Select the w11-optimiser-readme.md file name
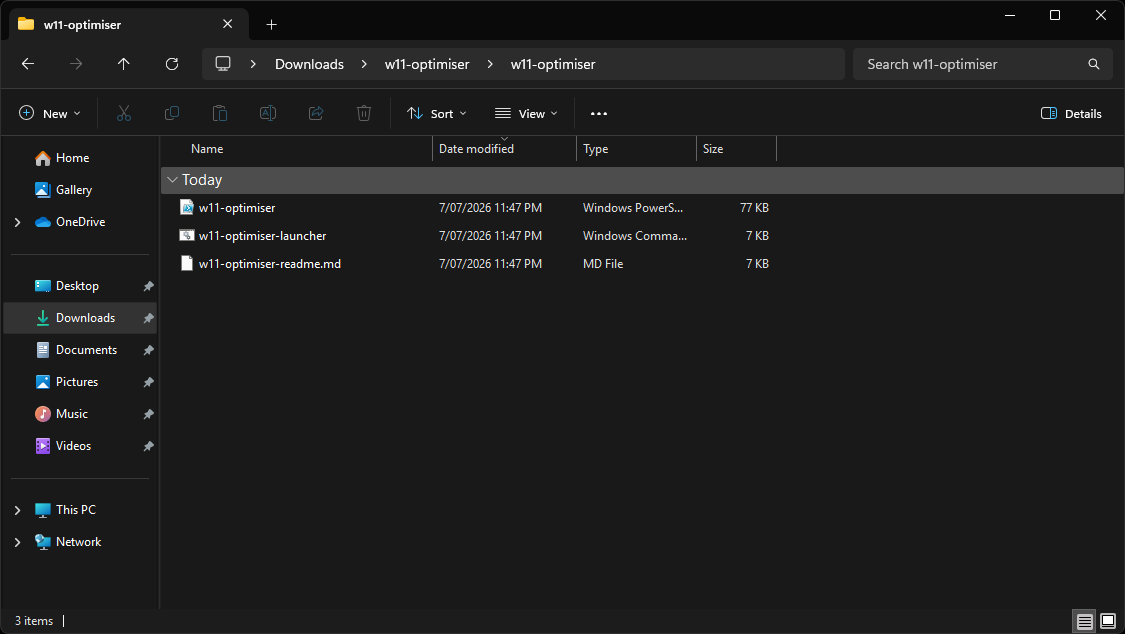1125x634 pixels. coord(270,263)
